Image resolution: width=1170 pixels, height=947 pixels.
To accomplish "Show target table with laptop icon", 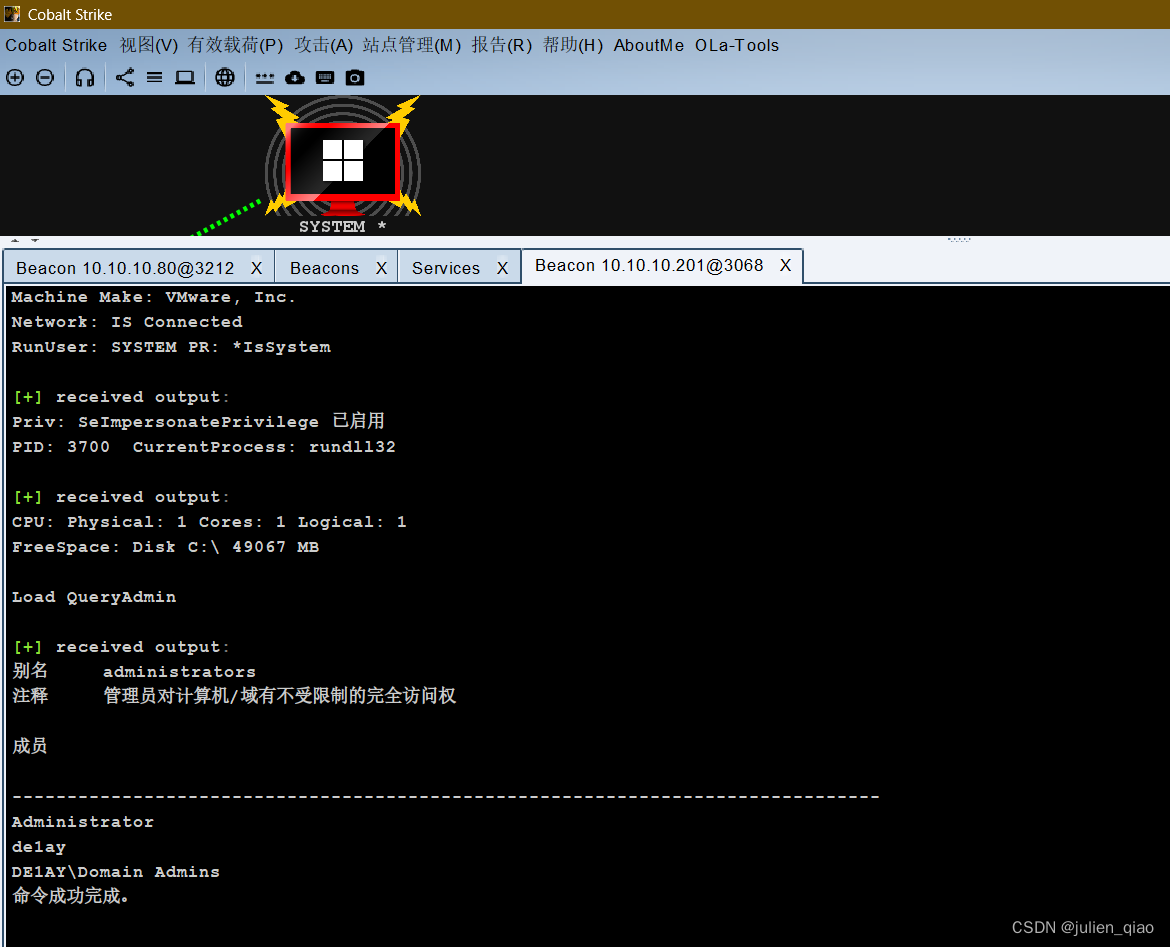I will pyautogui.click(x=185, y=78).
